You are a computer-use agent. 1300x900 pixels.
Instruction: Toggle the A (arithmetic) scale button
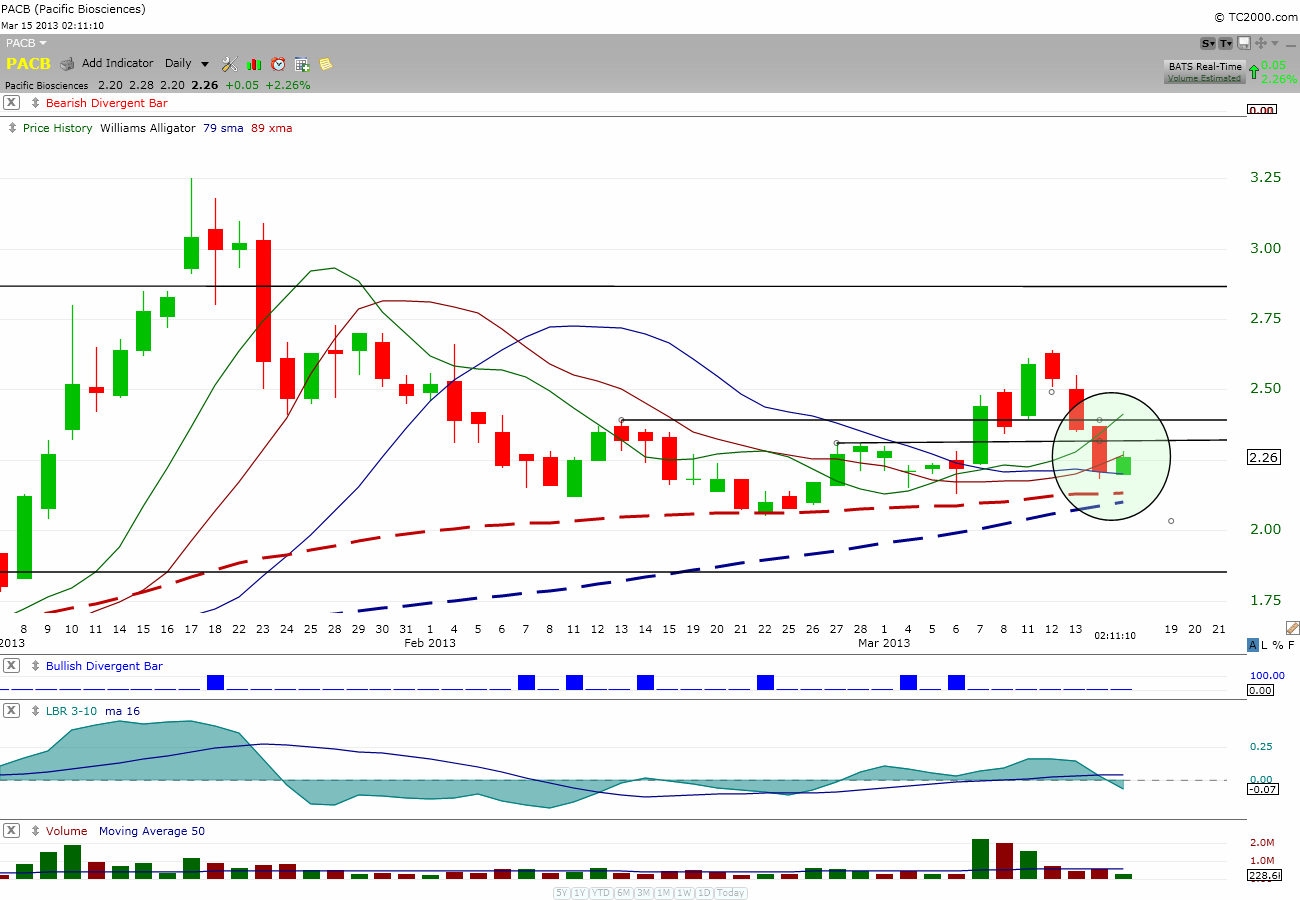tap(1253, 645)
